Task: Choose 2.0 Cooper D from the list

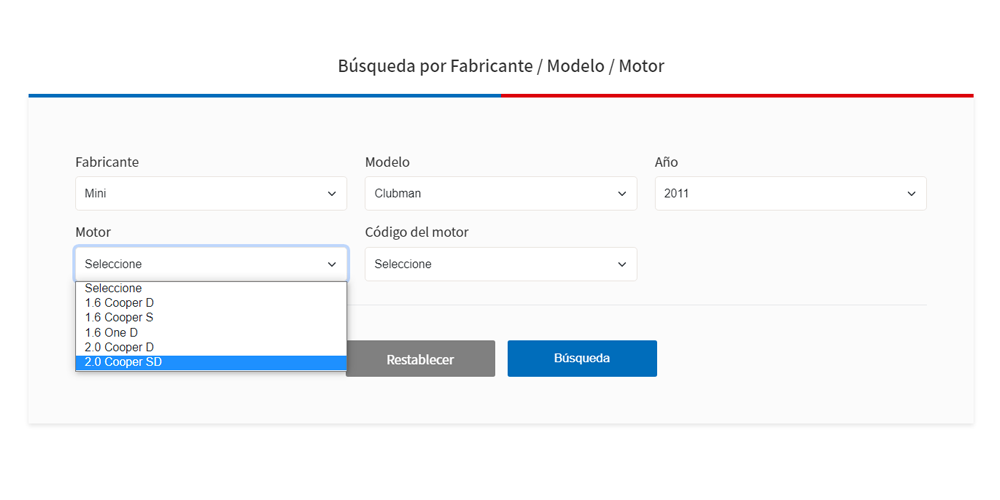Action: (211, 348)
